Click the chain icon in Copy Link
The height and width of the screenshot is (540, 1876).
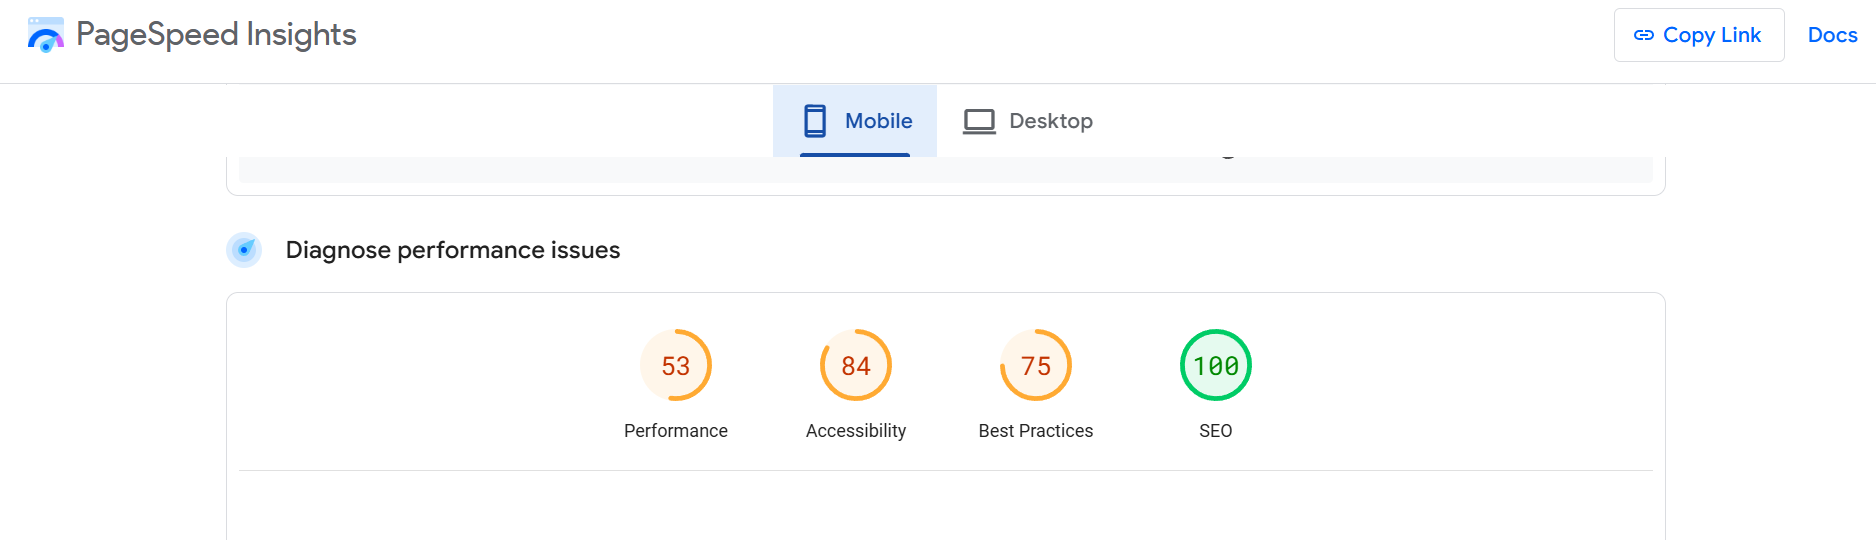1643,35
